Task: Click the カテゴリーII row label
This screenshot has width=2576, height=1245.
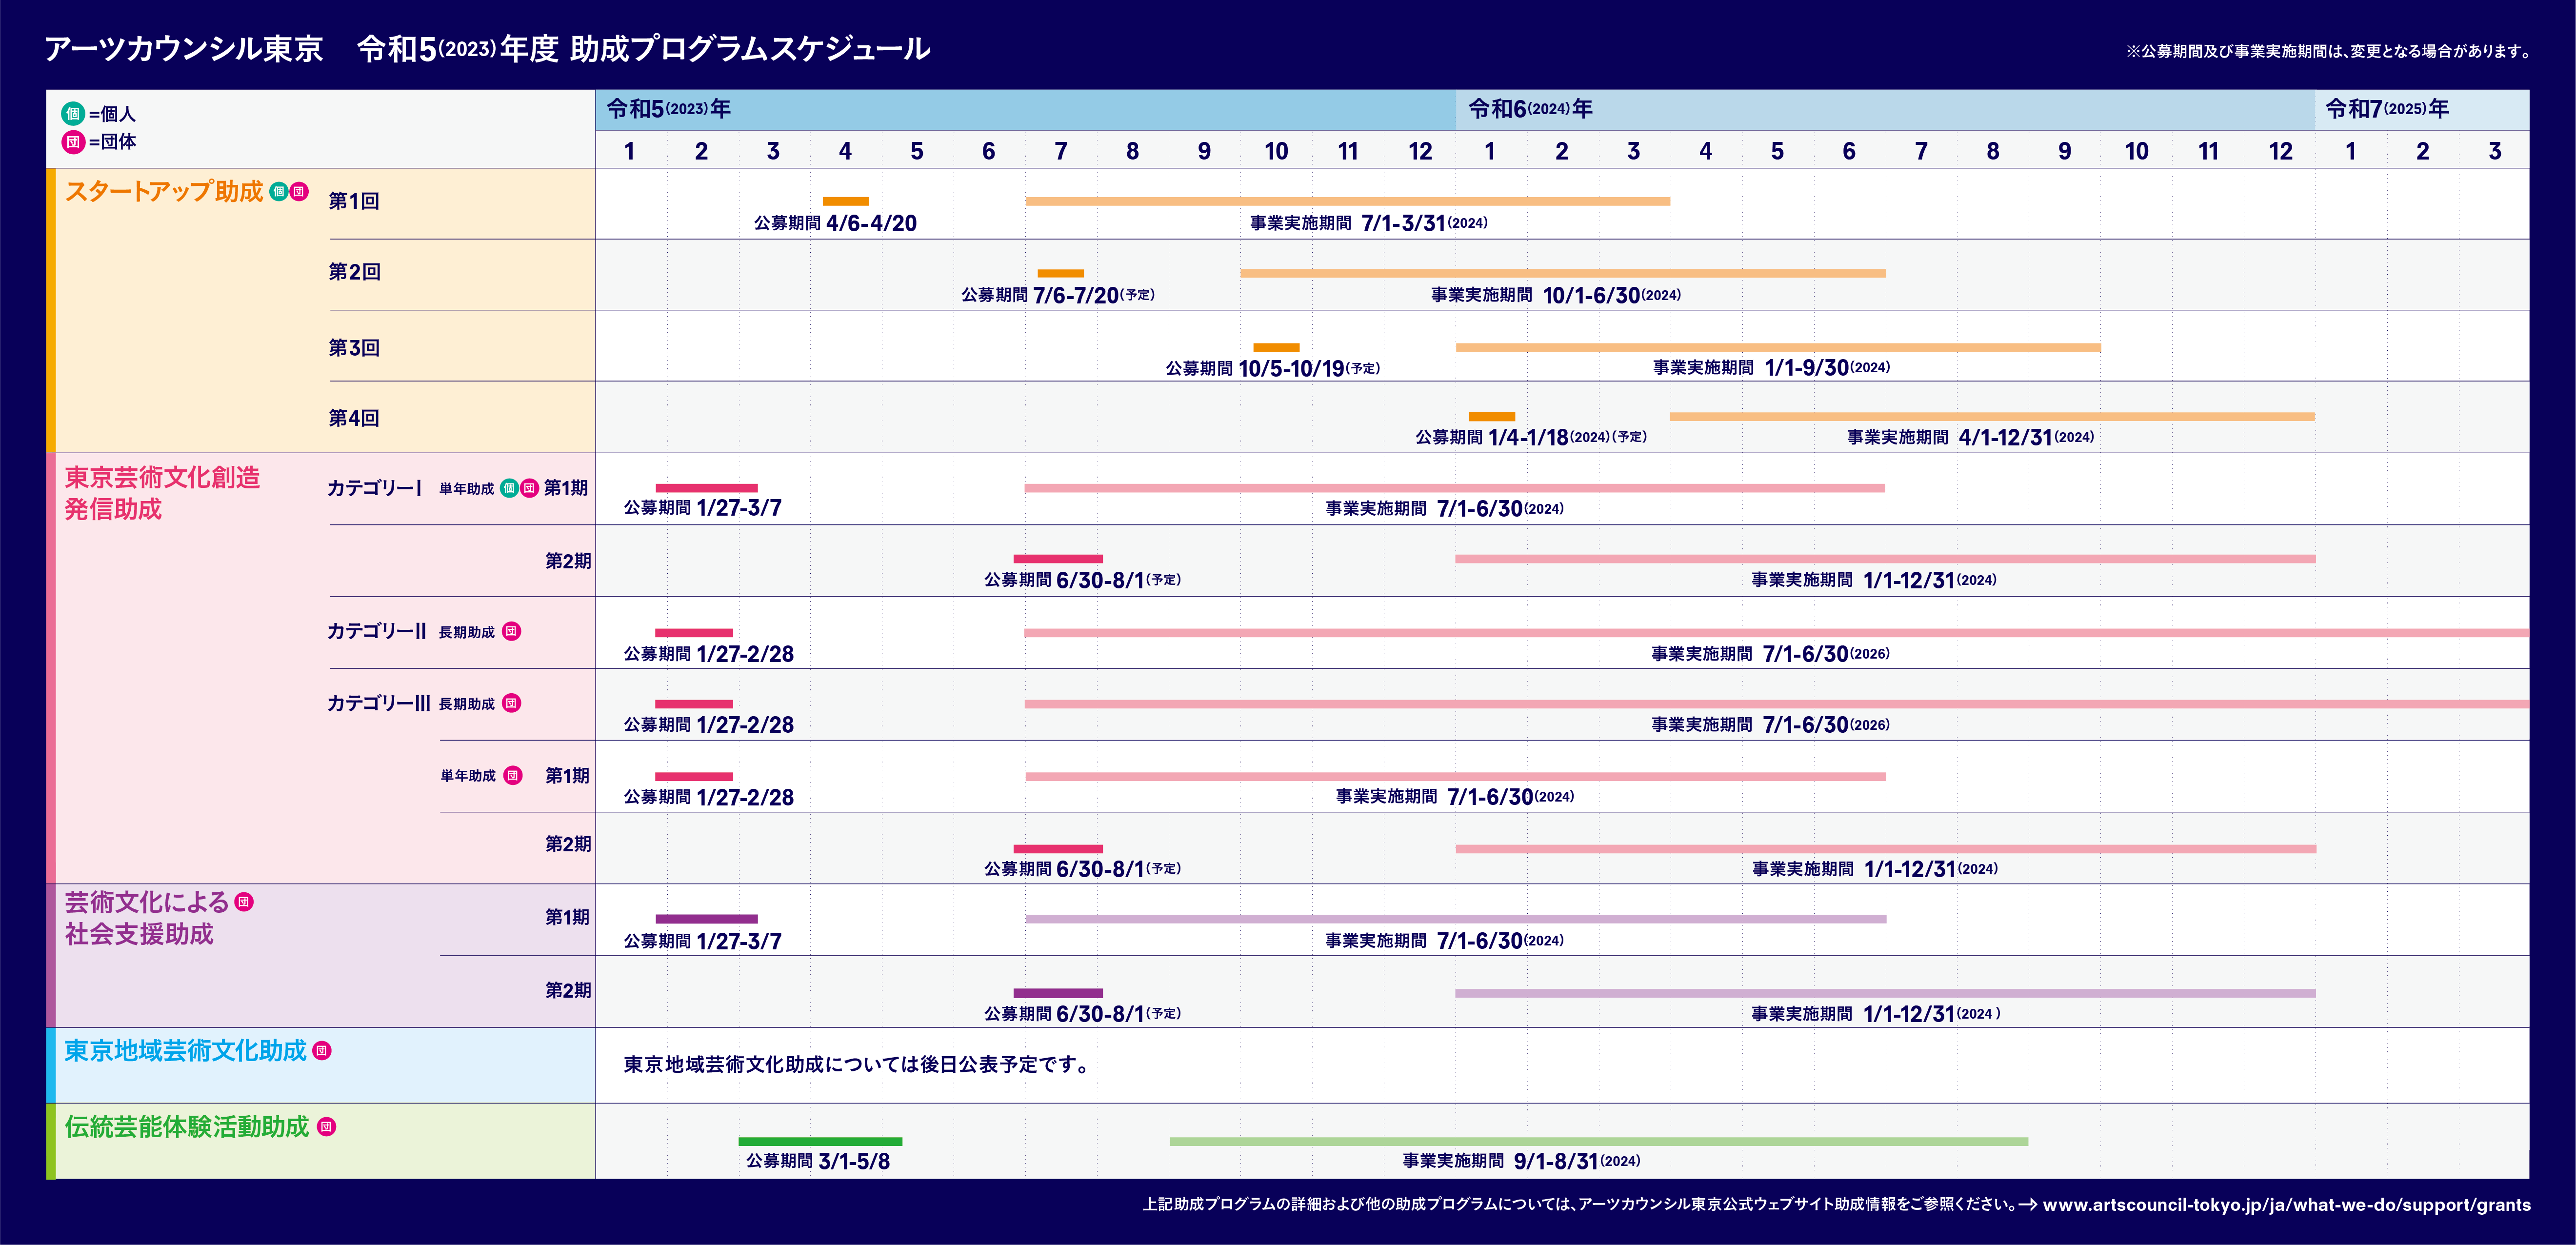Action: (x=377, y=631)
